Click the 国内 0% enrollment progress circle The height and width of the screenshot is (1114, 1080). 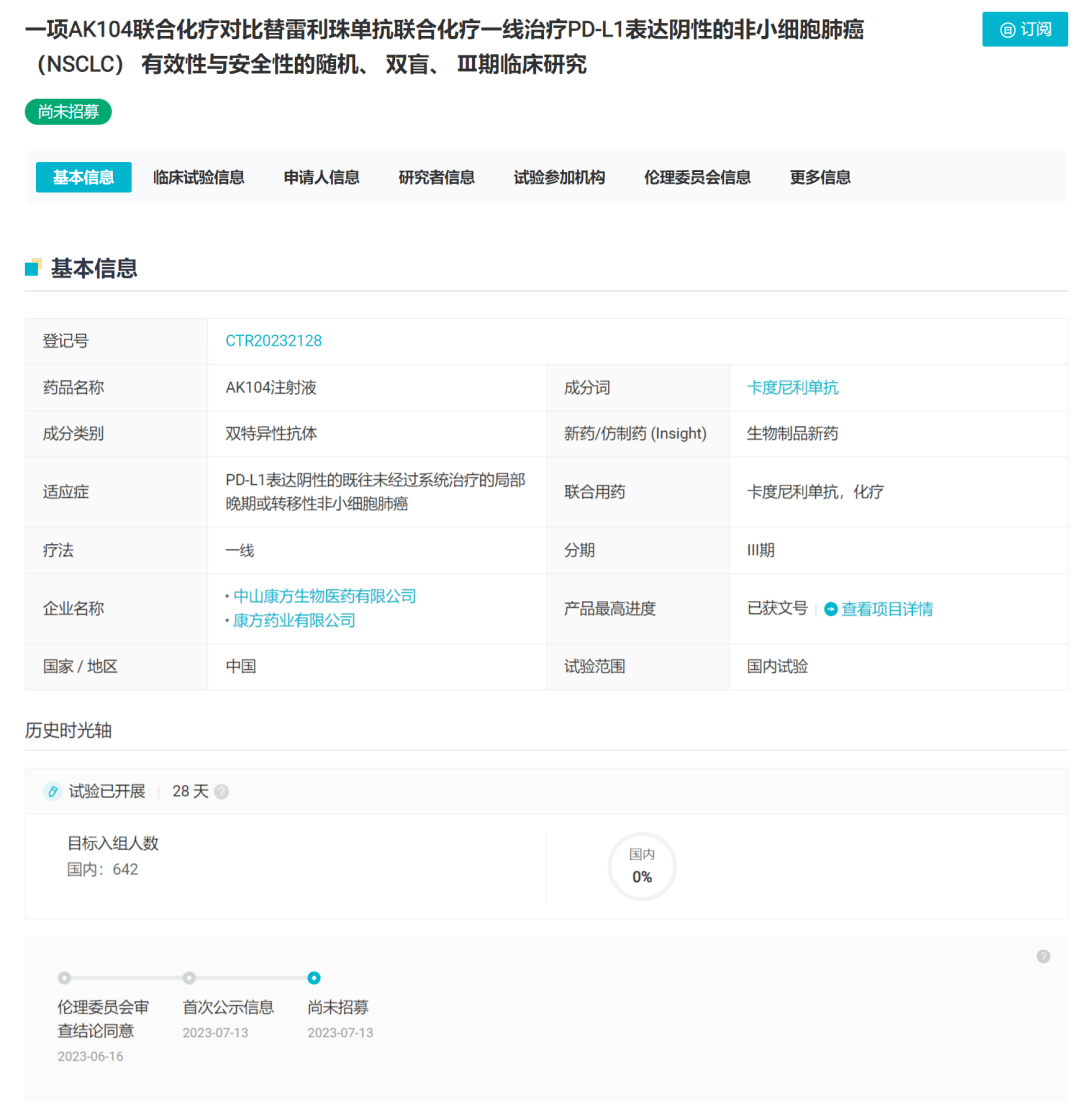(x=642, y=867)
